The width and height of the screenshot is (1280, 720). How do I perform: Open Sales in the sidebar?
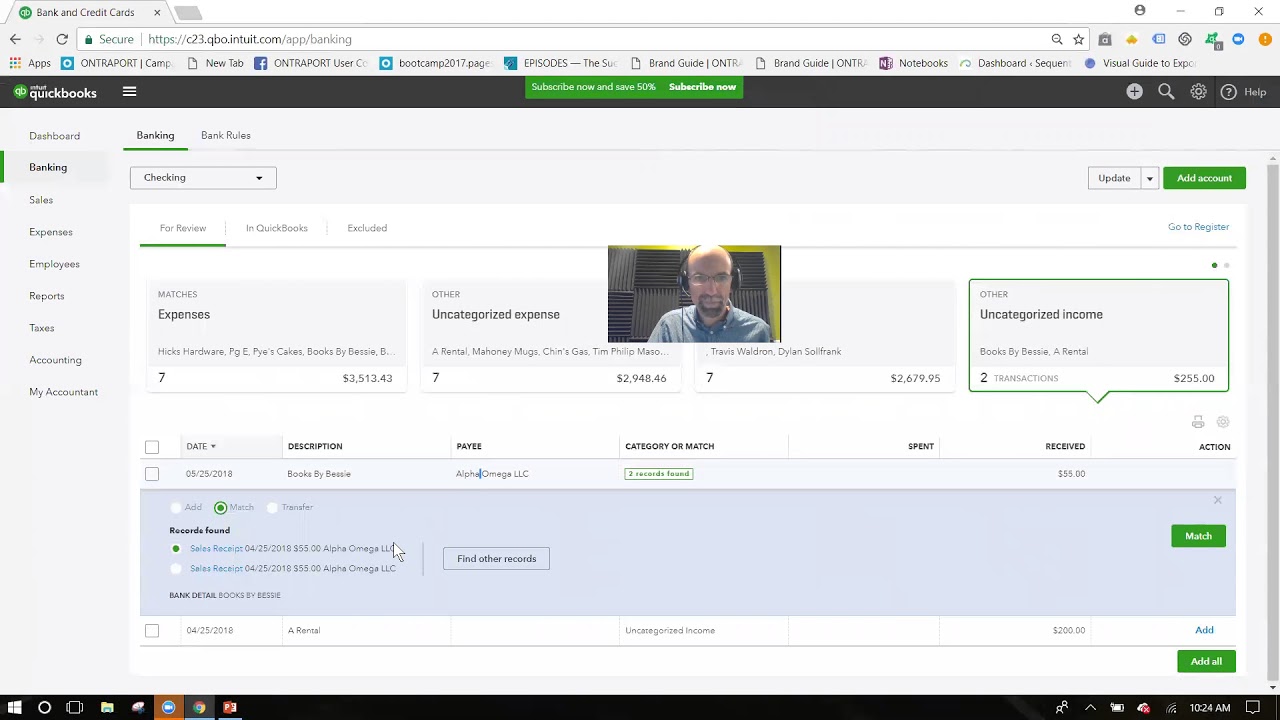[x=41, y=200]
